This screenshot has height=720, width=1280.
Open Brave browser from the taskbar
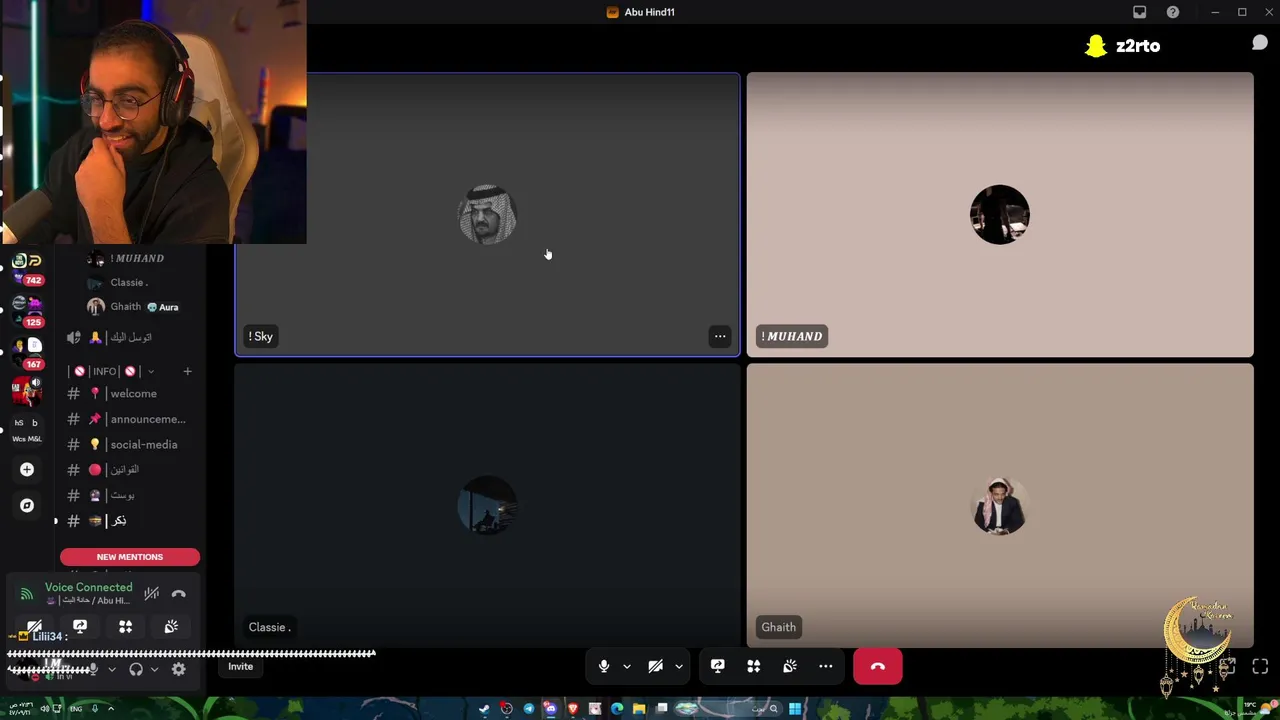[573, 709]
